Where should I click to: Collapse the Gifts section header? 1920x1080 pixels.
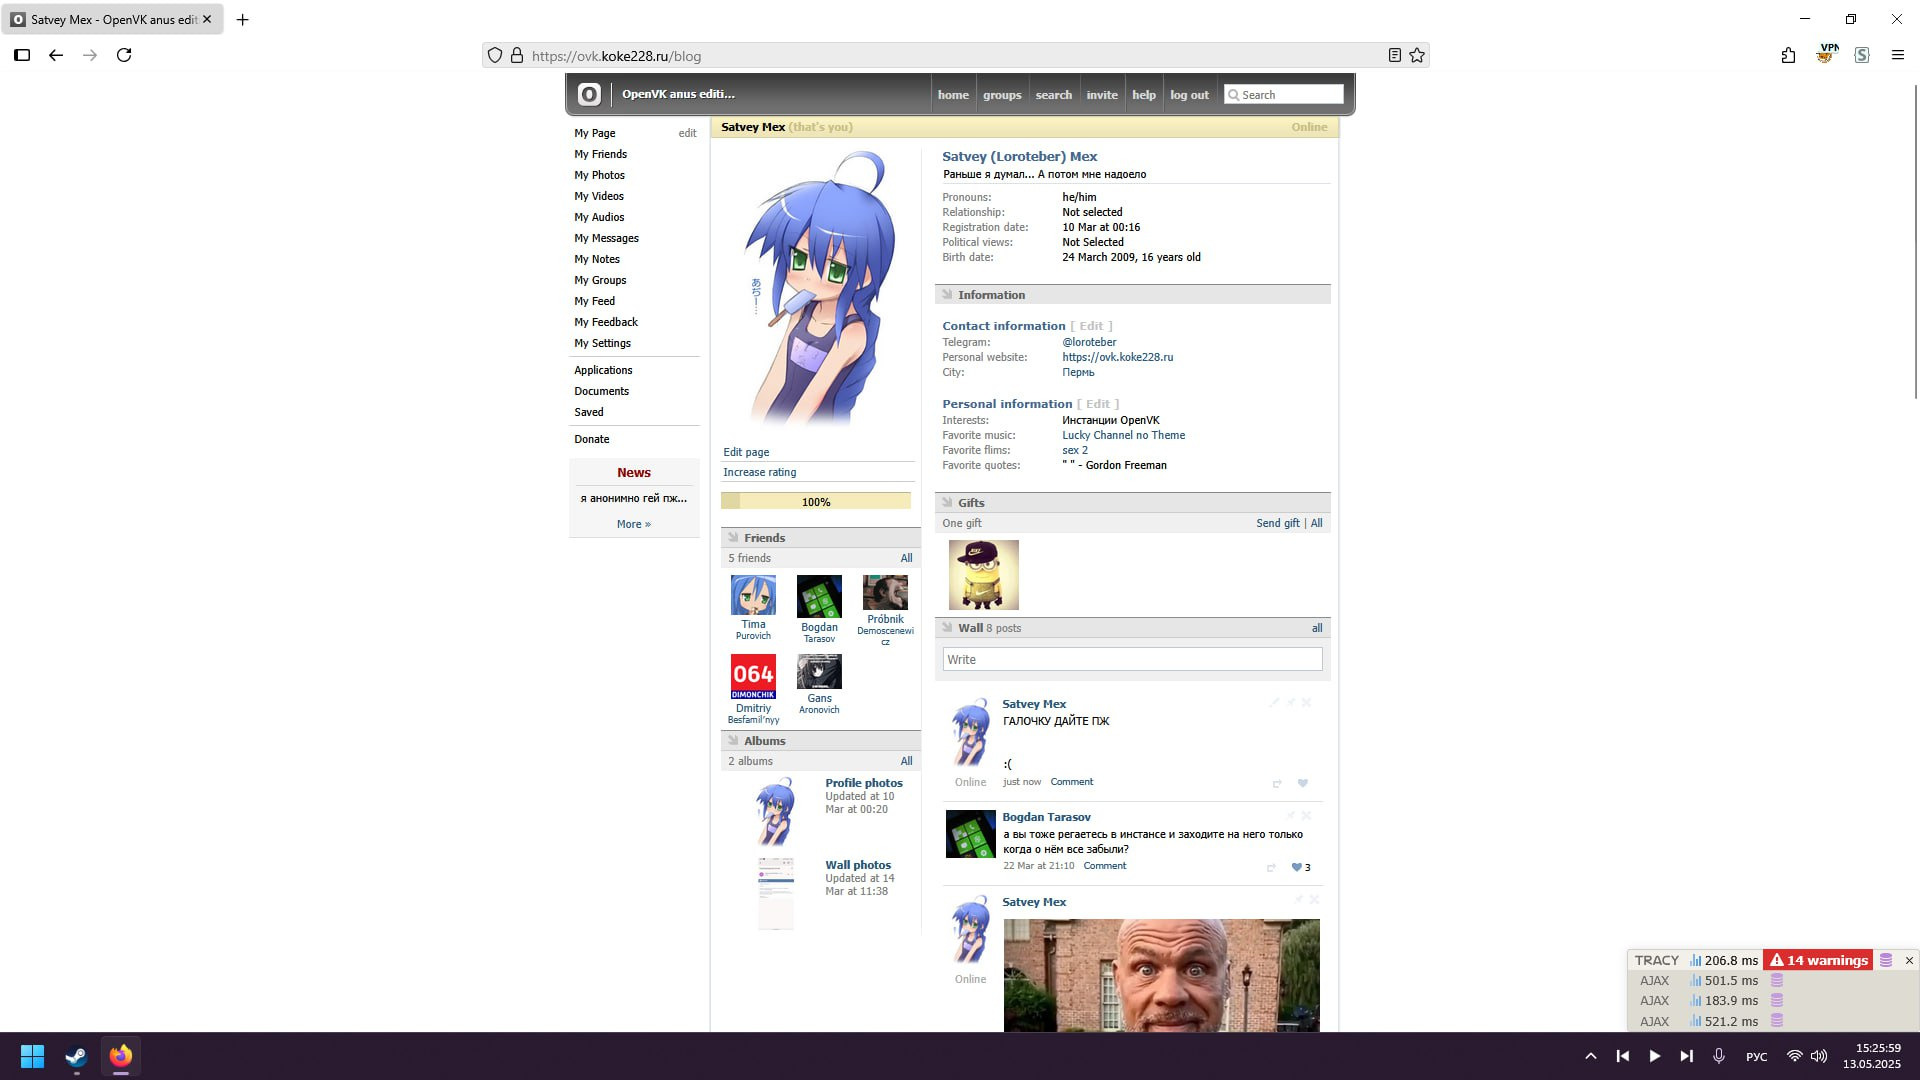tap(1133, 503)
